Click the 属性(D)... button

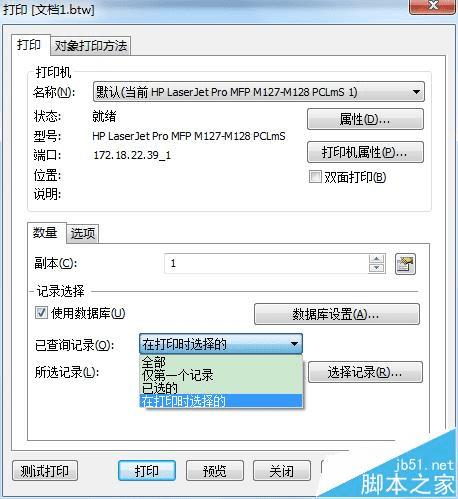(365, 119)
